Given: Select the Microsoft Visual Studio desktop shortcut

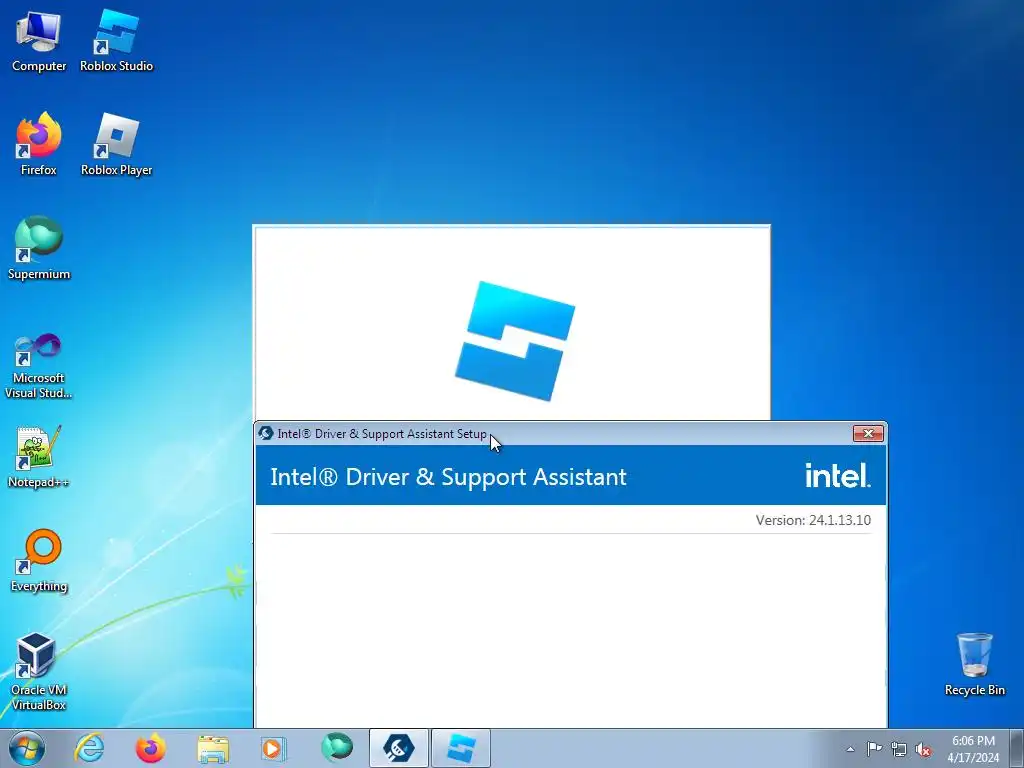Looking at the screenshot, I should (x=39, y=366).
